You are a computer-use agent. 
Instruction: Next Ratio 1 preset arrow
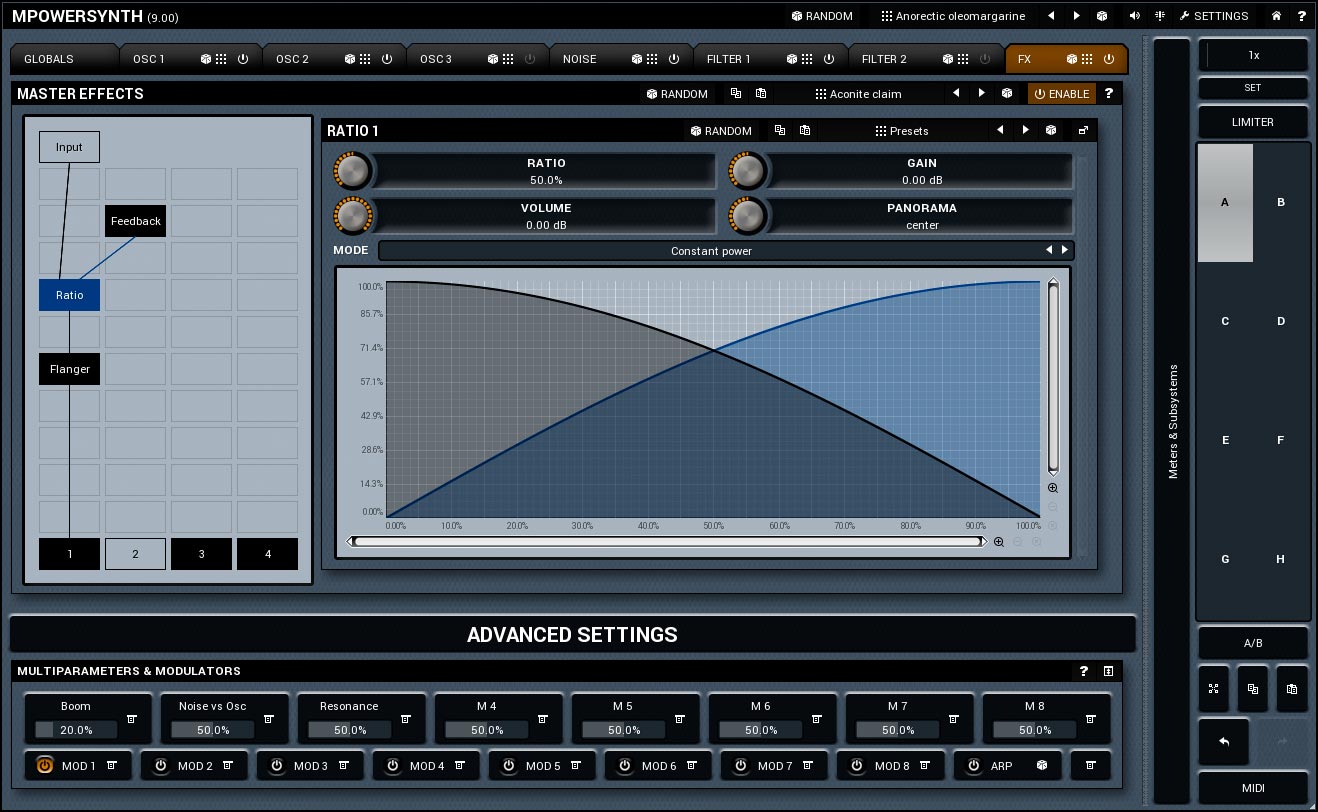[1025, 131]
